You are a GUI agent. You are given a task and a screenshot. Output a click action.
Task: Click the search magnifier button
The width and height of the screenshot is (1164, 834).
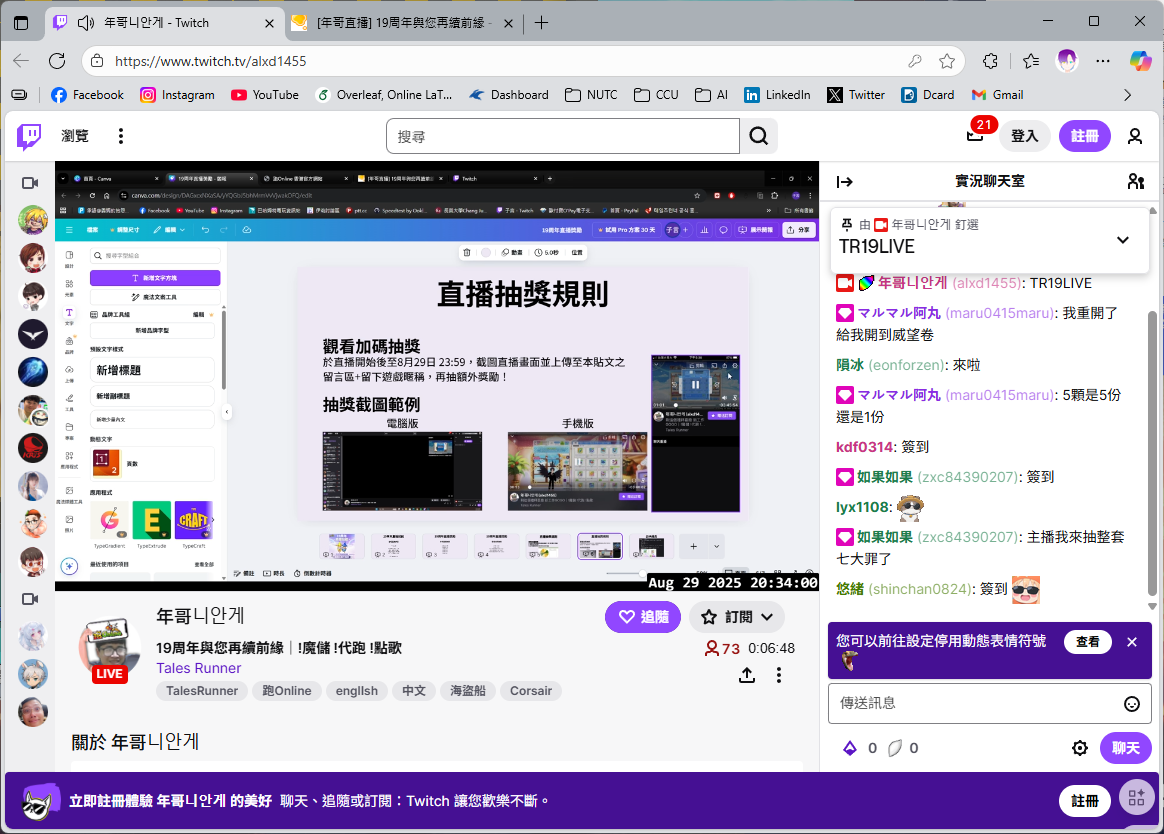[x=759, y=136]
